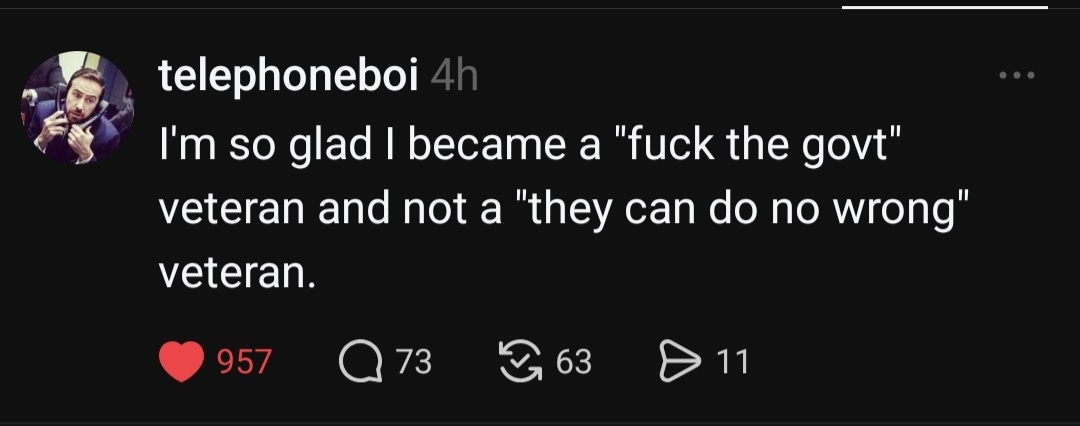Open replies via the comment bubble icon
Viewport: 1080px width, 426px height.
360,361
